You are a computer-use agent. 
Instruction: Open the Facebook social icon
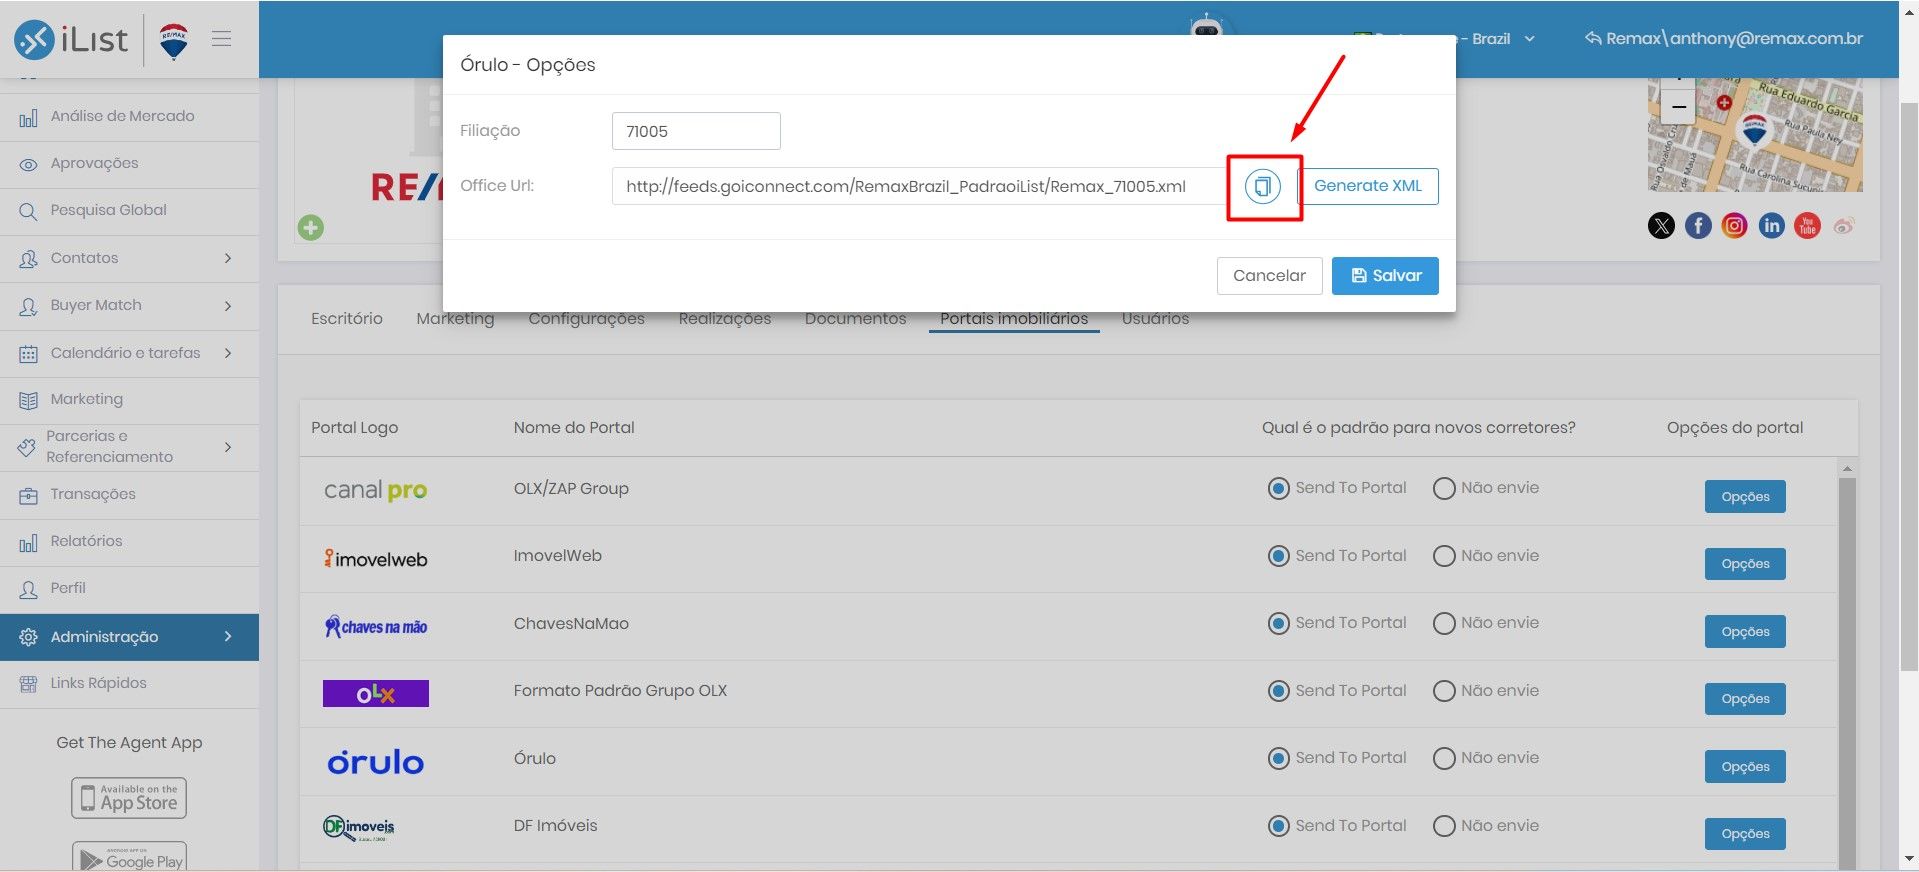pyautogui.click(x=1698, y=226)
